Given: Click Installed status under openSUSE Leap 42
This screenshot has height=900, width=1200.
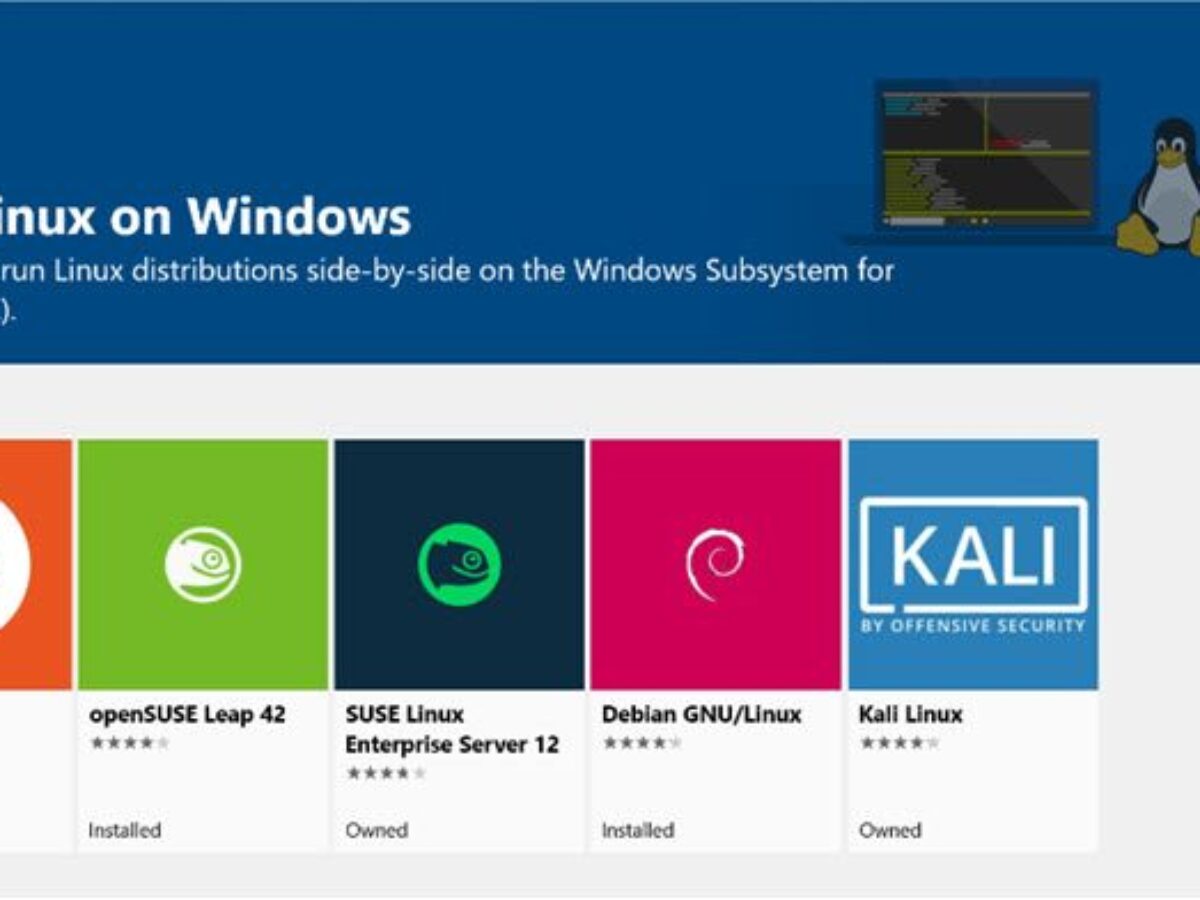Looking at the screenshot, I should (124, 830).
